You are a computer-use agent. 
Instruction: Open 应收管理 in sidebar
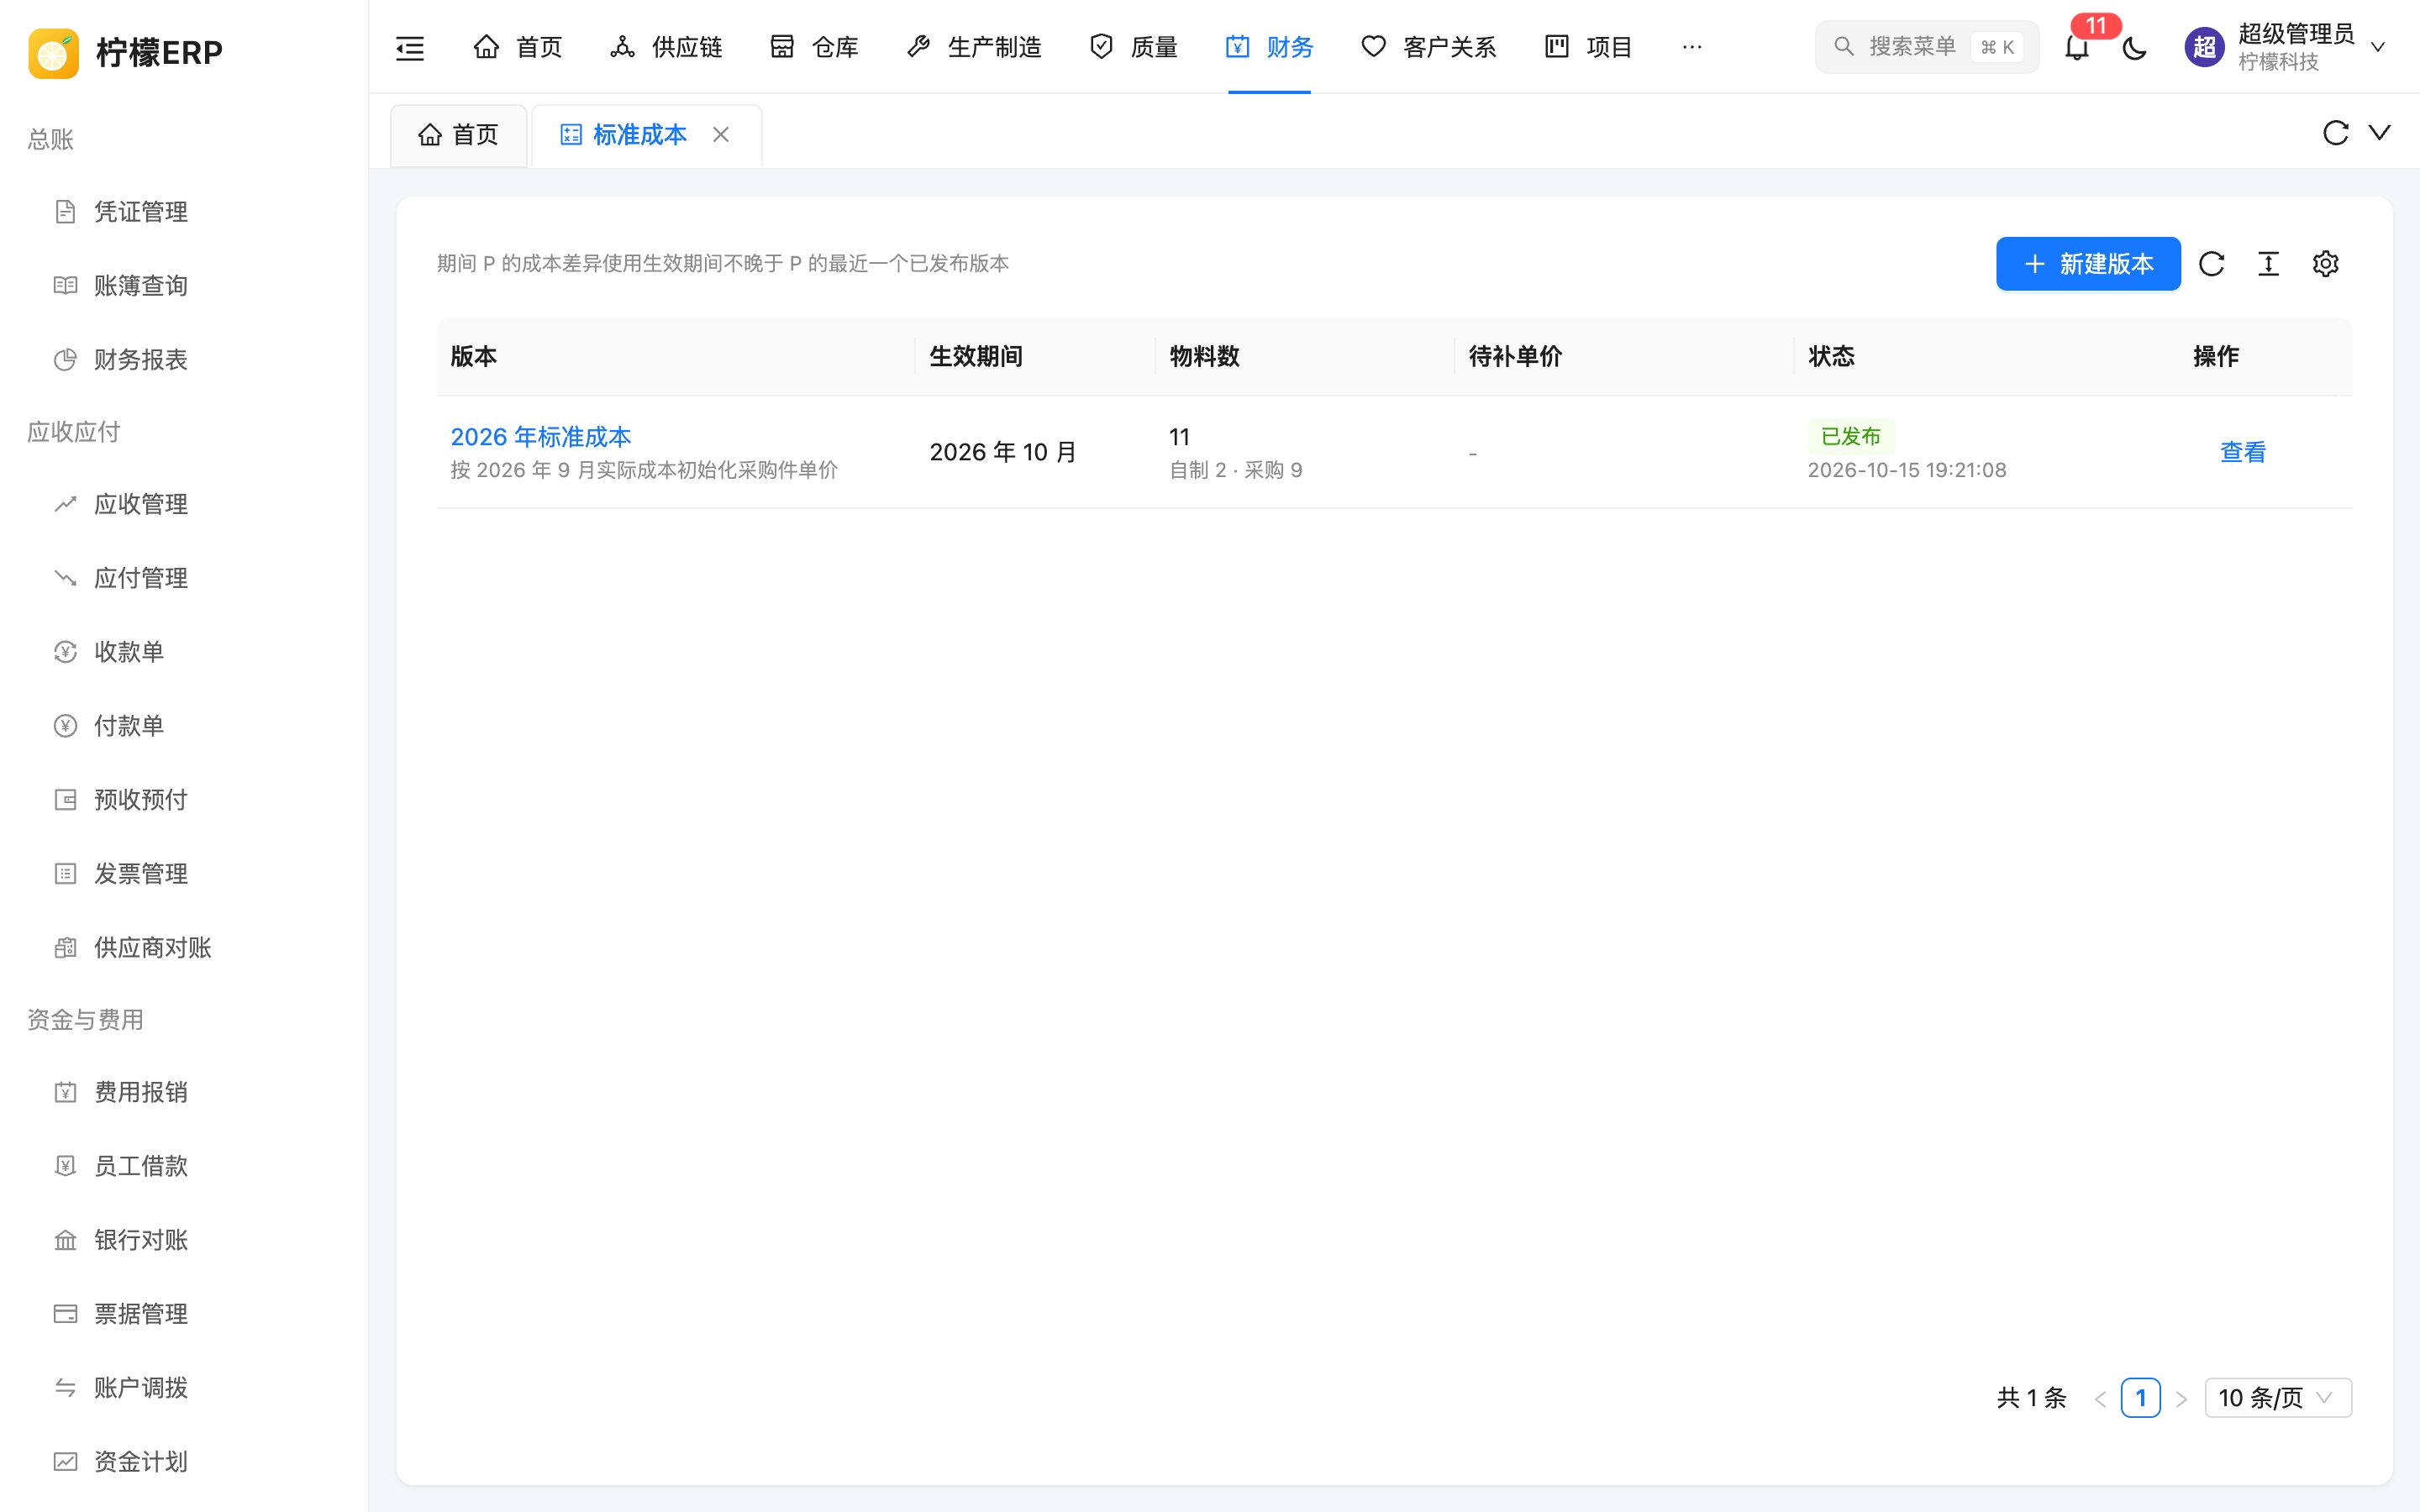coord(140,504)
